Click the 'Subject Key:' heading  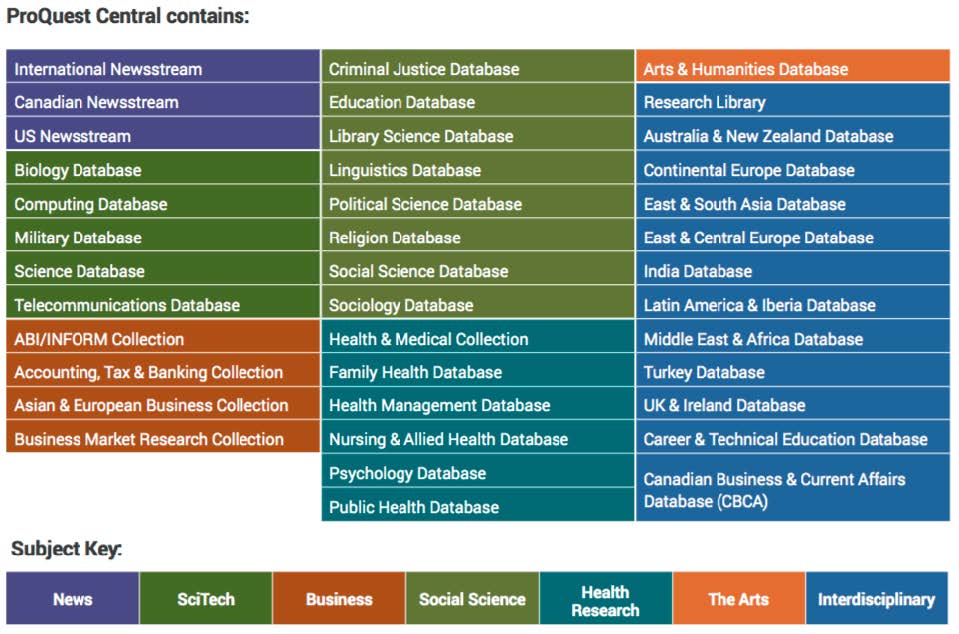[67, 548]
